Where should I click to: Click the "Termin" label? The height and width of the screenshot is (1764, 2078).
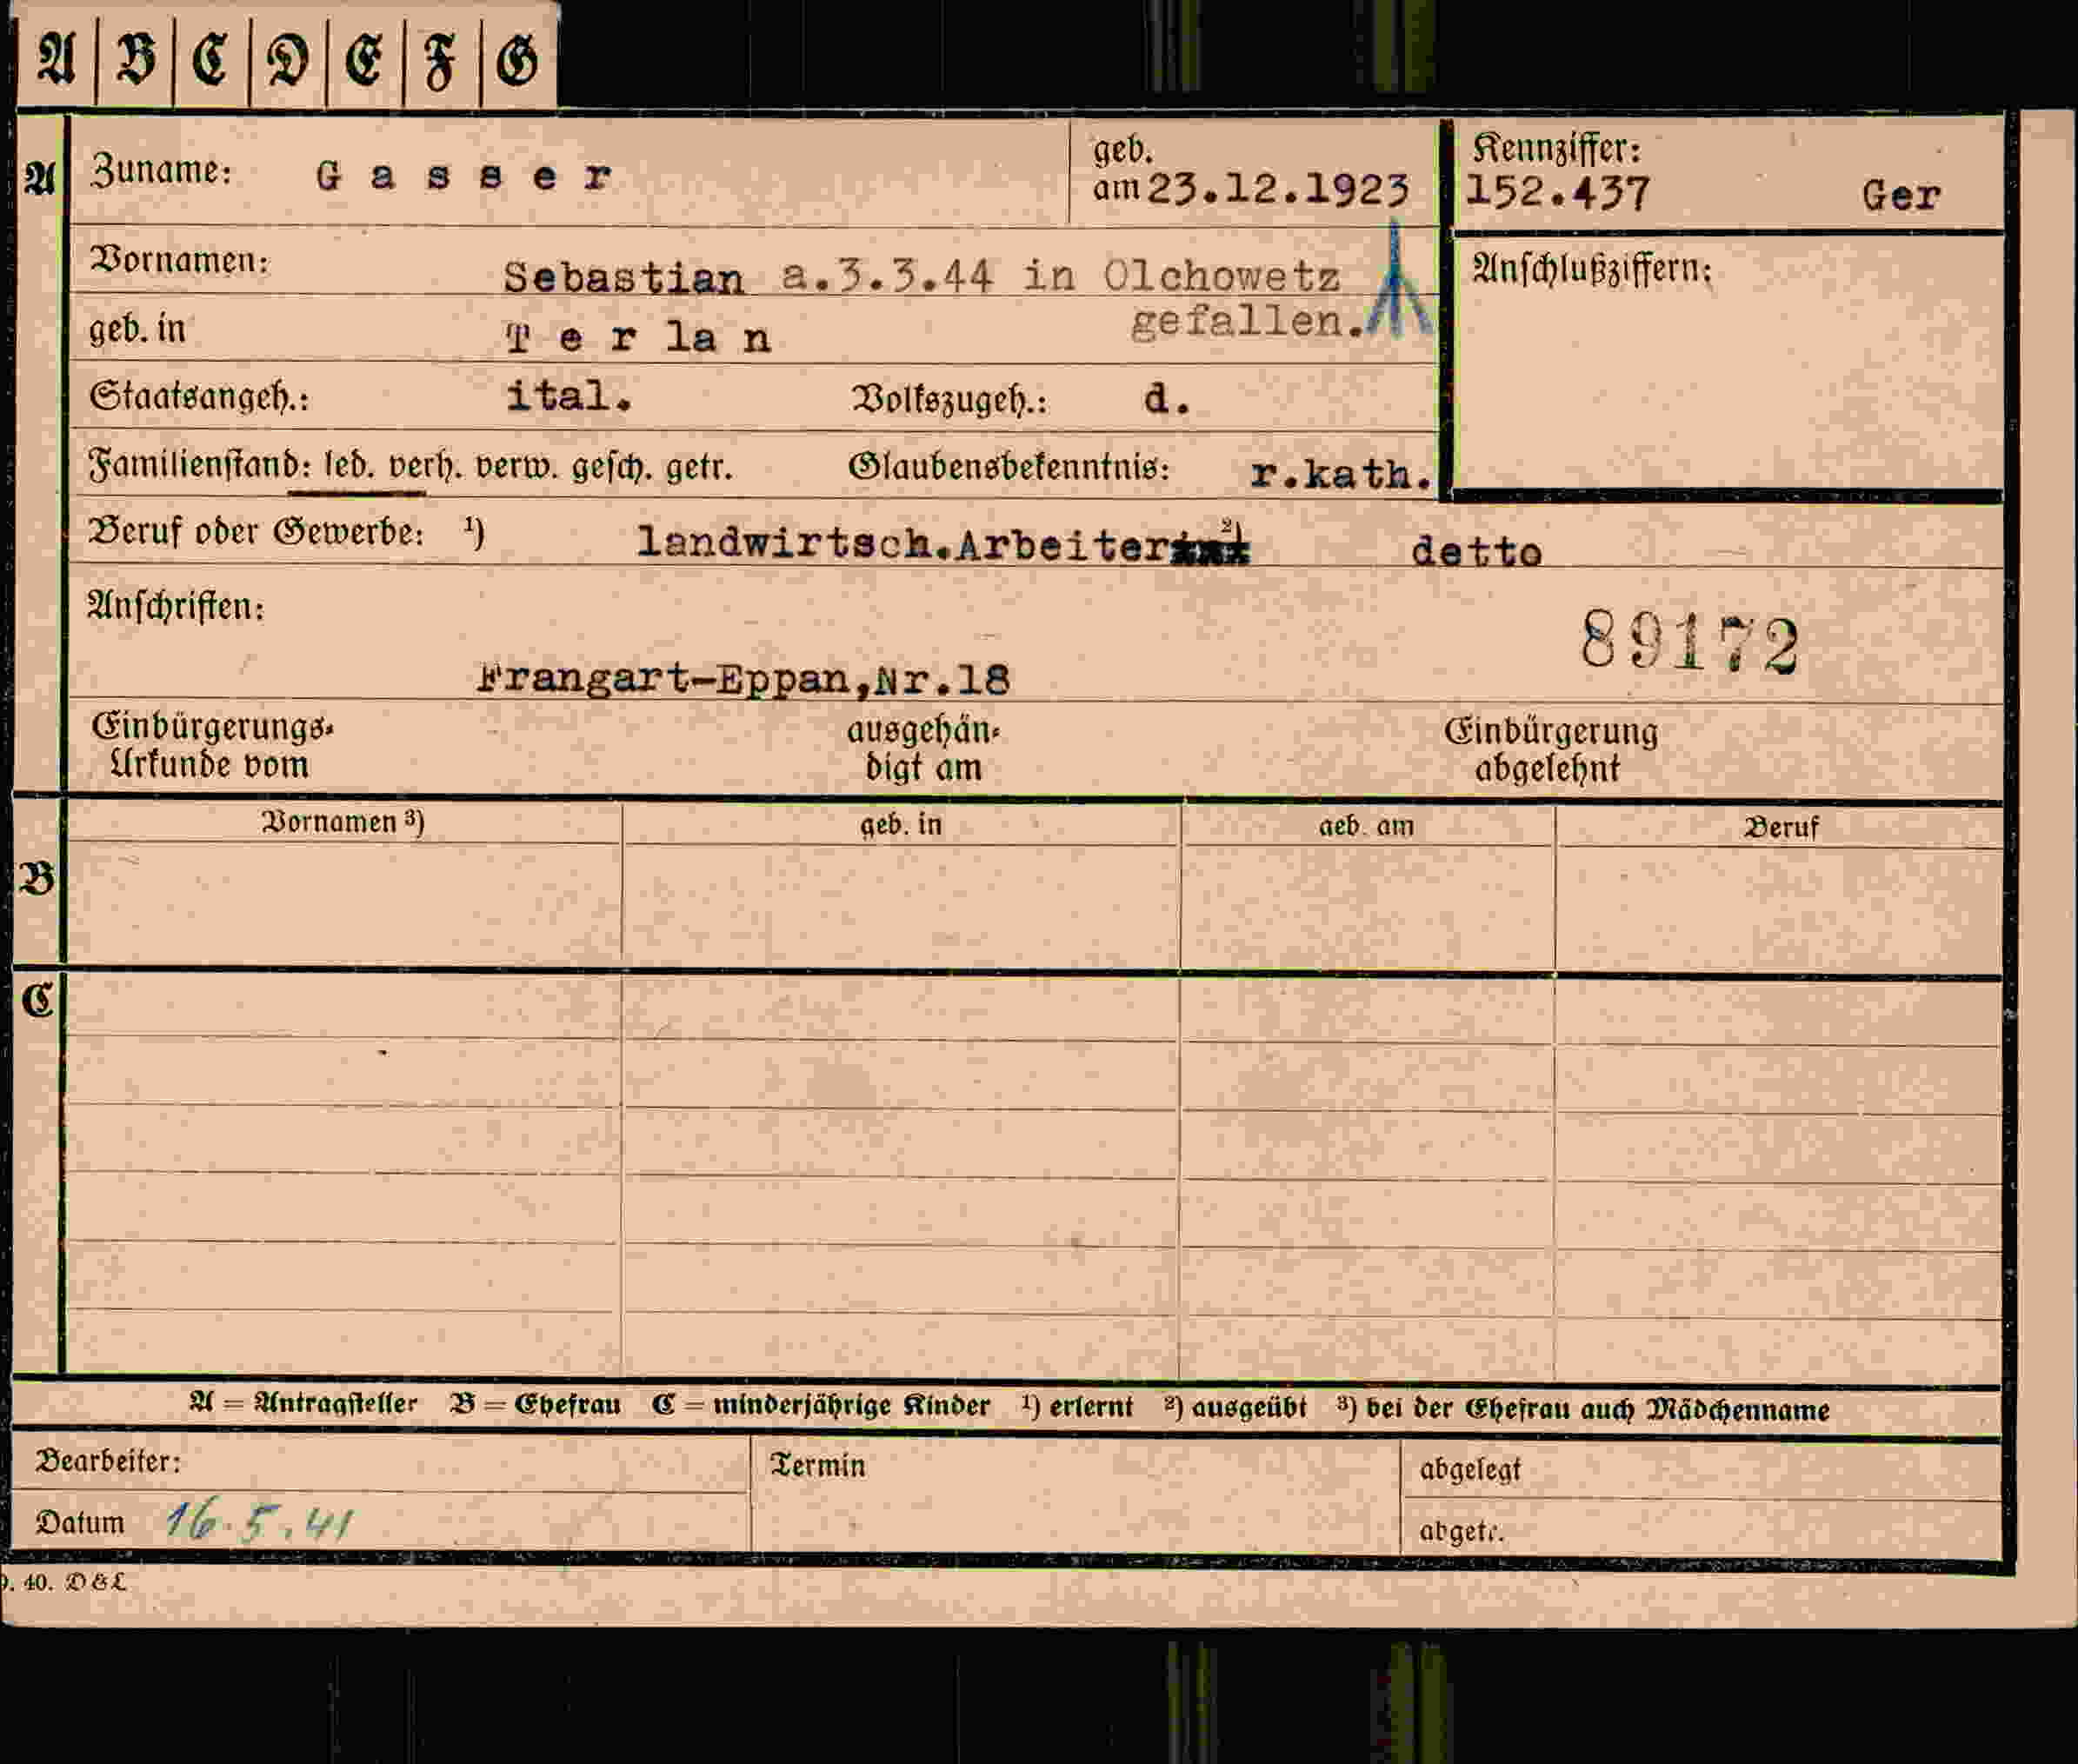point(818,1465)
